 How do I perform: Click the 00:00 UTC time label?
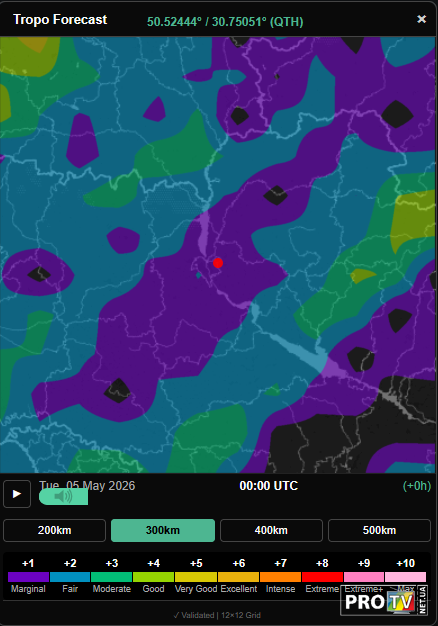tap(269, 485)
